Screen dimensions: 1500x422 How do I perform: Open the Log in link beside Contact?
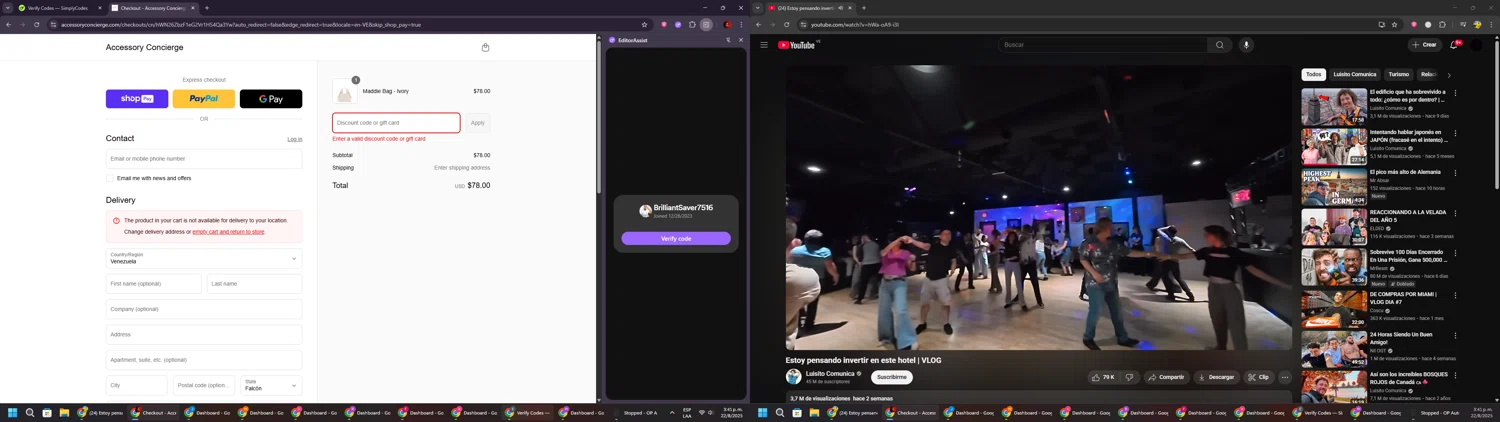[x=295, y=139]
